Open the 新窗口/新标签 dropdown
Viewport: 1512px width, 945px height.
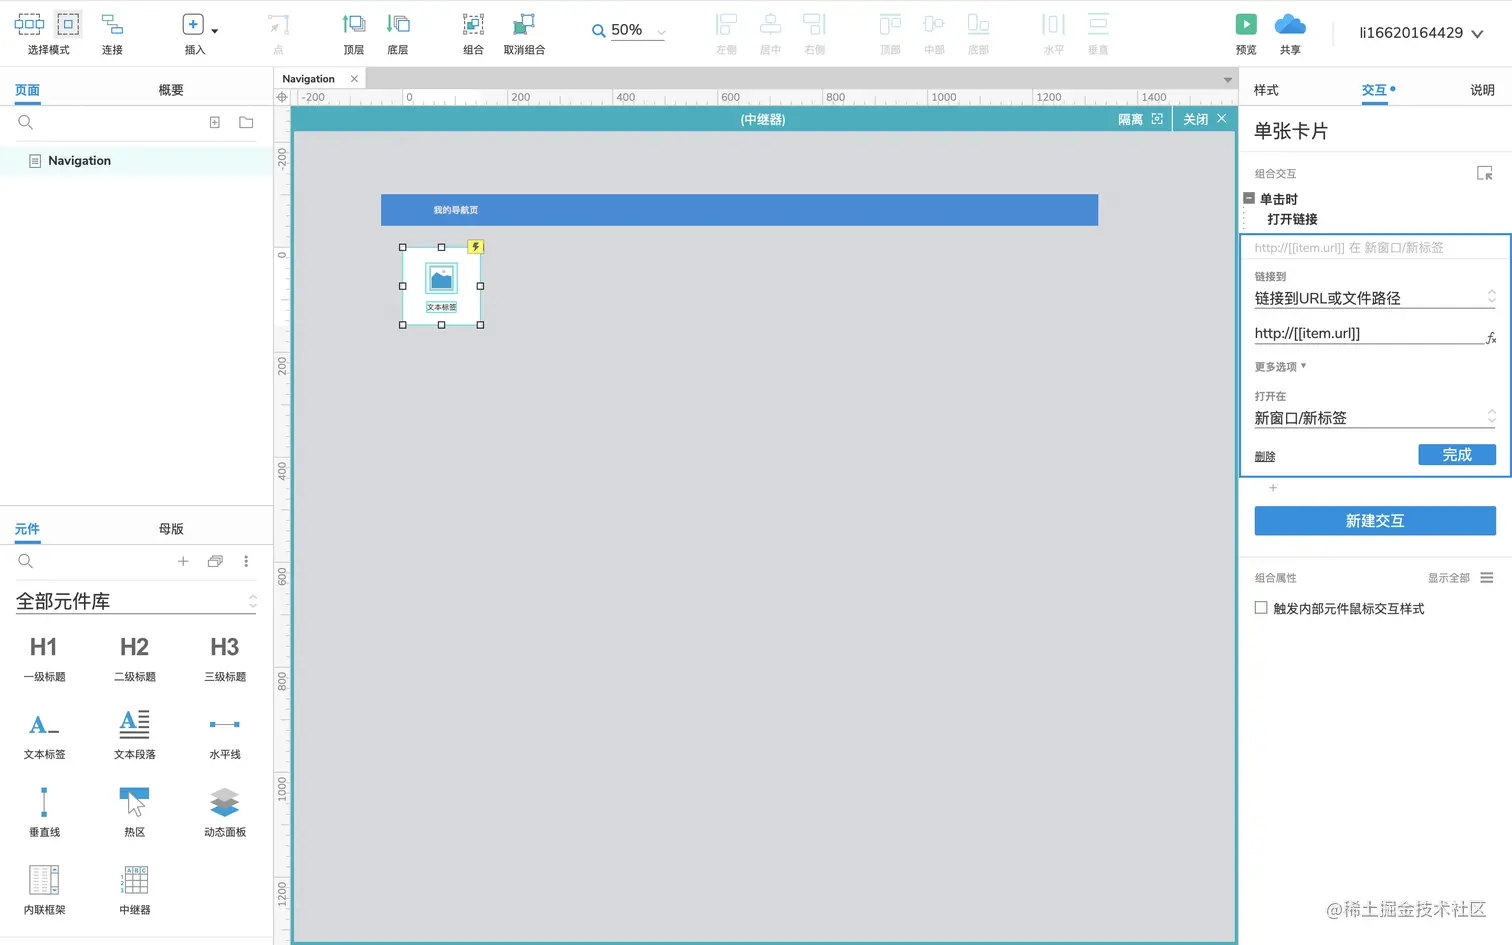(x=1375, y=418)
